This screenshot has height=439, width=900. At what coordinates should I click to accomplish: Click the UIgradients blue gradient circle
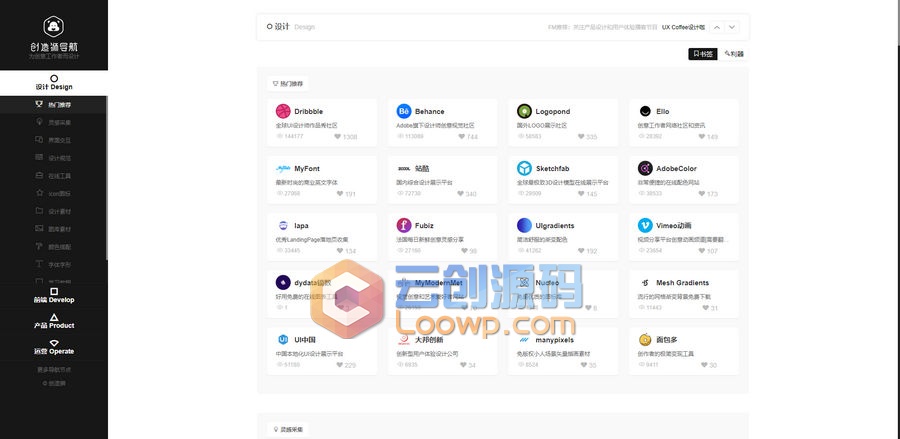click(x=524, y=226)
